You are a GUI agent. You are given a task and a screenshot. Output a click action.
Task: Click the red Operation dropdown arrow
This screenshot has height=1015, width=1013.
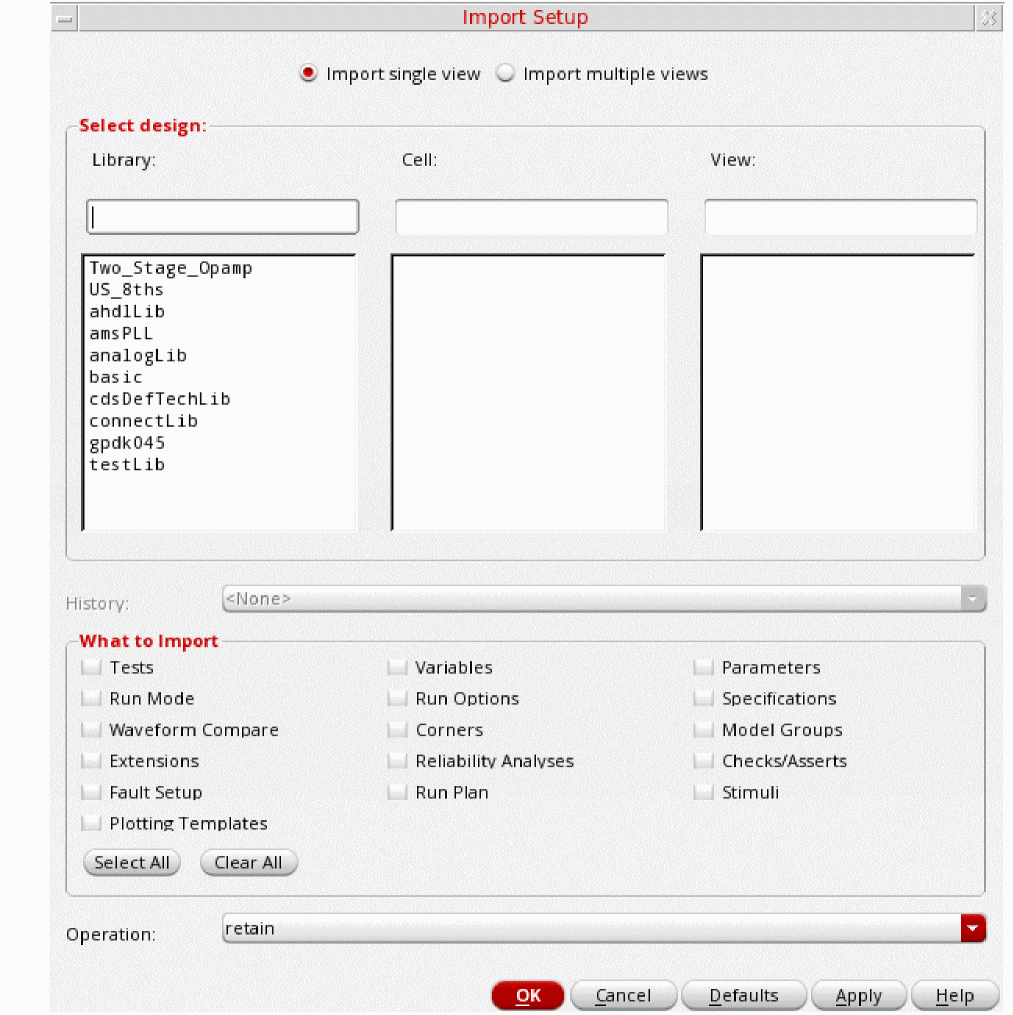(973, 928)
